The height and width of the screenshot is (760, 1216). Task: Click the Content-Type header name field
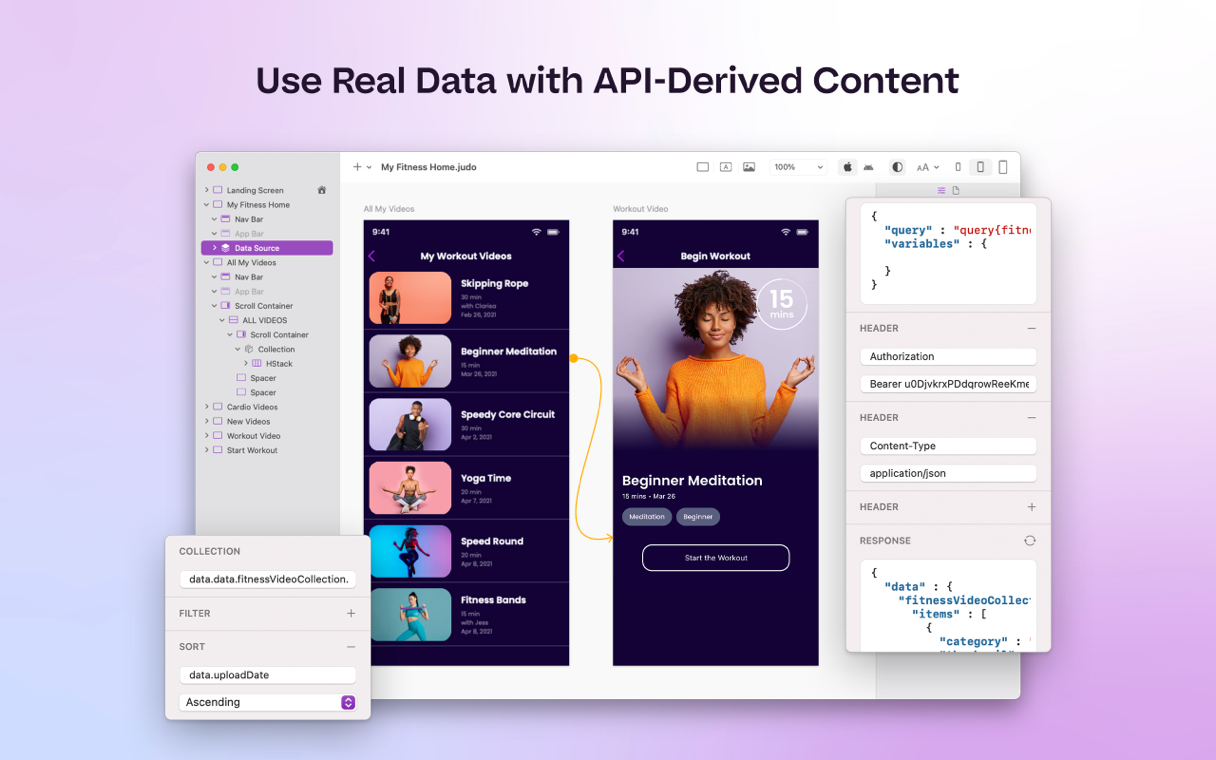pyautogui.click(x=948, y=446)
